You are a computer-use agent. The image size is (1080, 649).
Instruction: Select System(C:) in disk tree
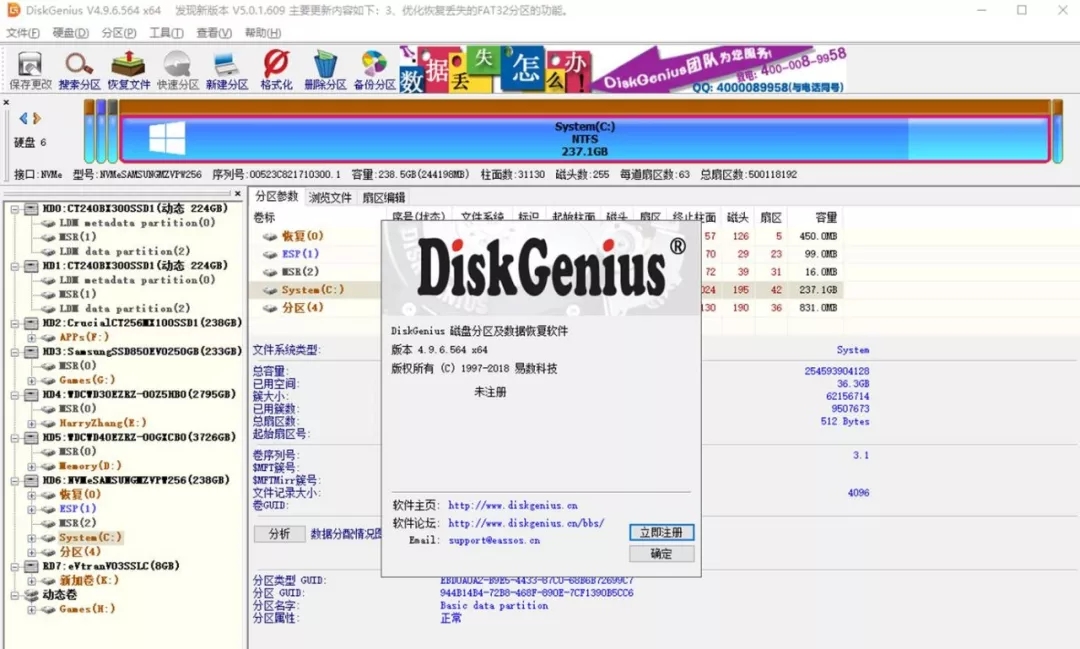90,537
